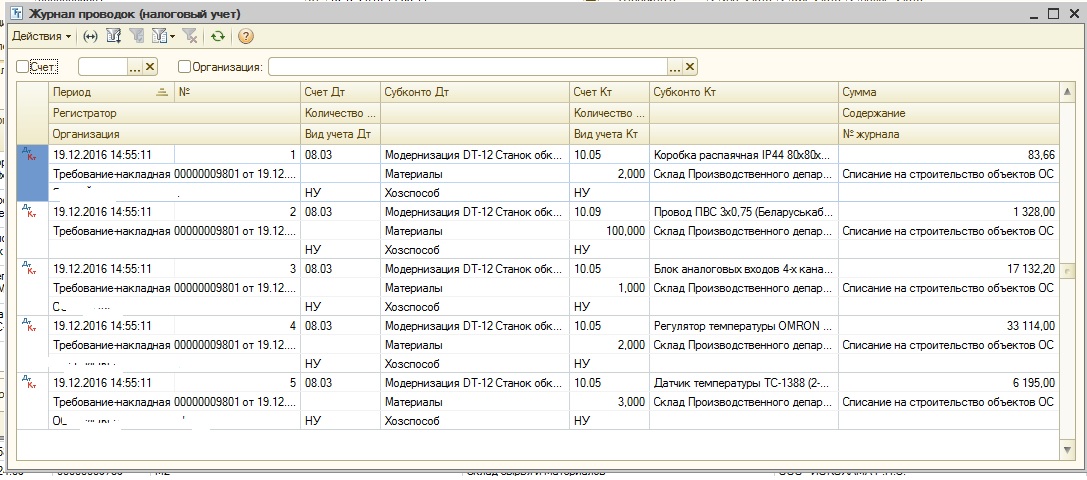The width and height of the screenshot is (1087, 480).
Task: Refresh the journal list
Action: [218, 36]
